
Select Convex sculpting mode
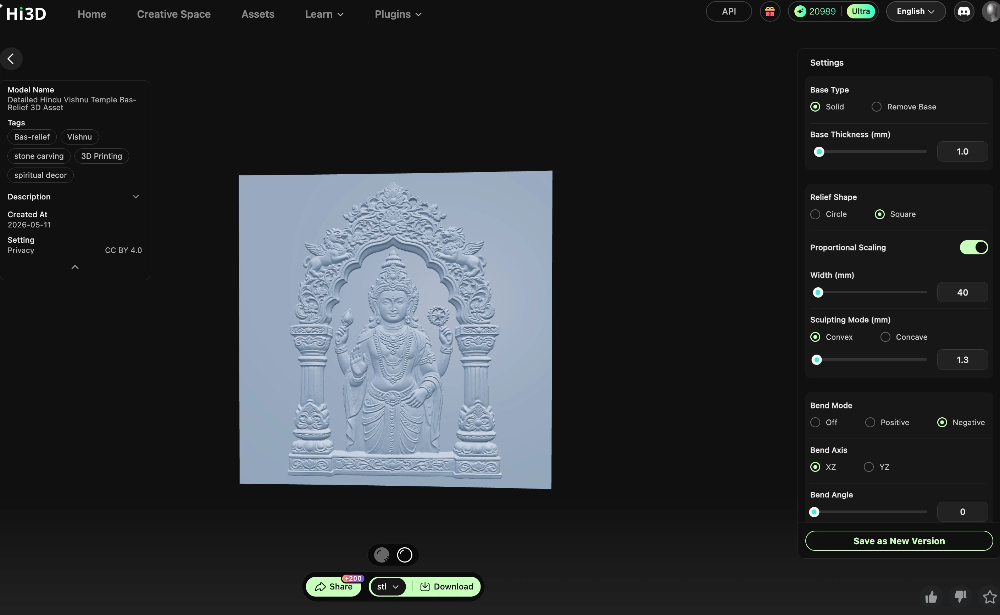point(832,337)
